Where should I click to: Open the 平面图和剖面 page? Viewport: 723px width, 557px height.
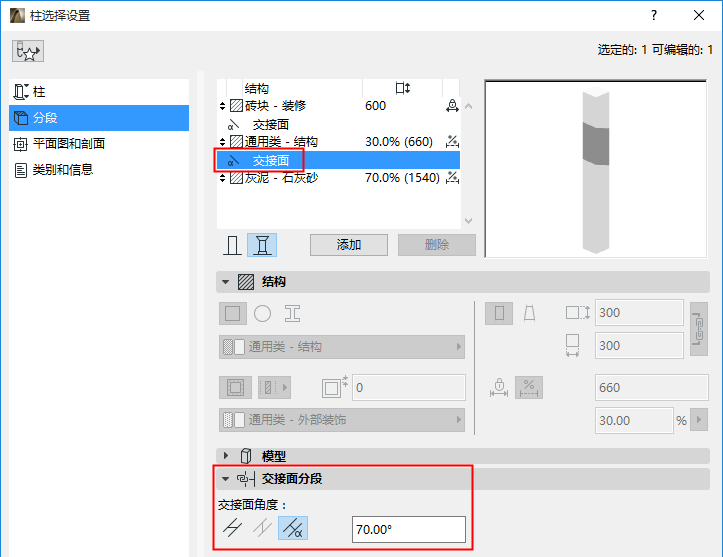click(99, 144)
